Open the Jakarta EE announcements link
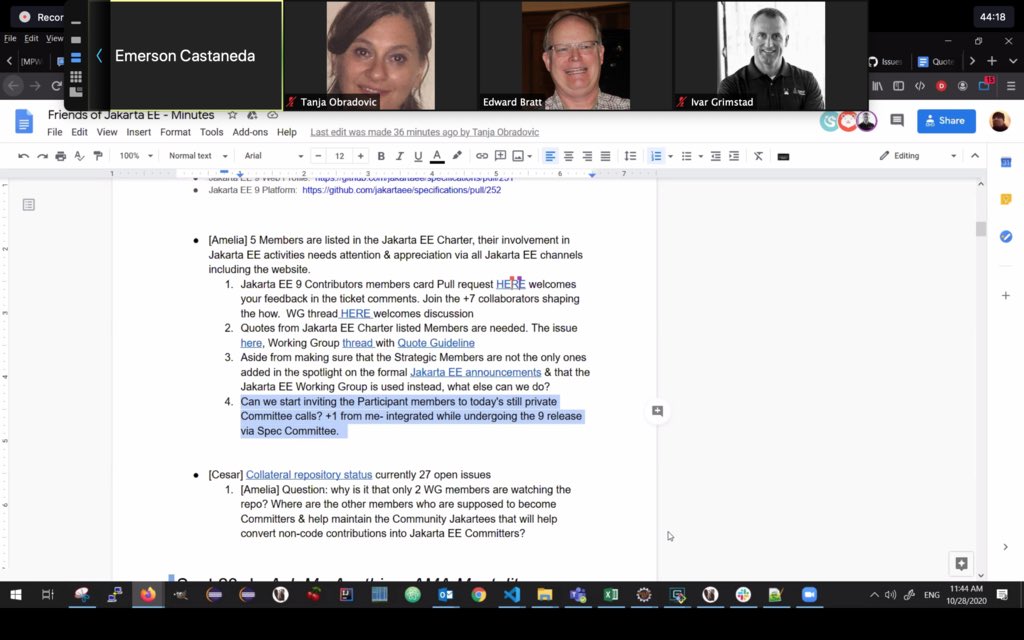This screenshot has width=1024, height=640. [475, 372]
